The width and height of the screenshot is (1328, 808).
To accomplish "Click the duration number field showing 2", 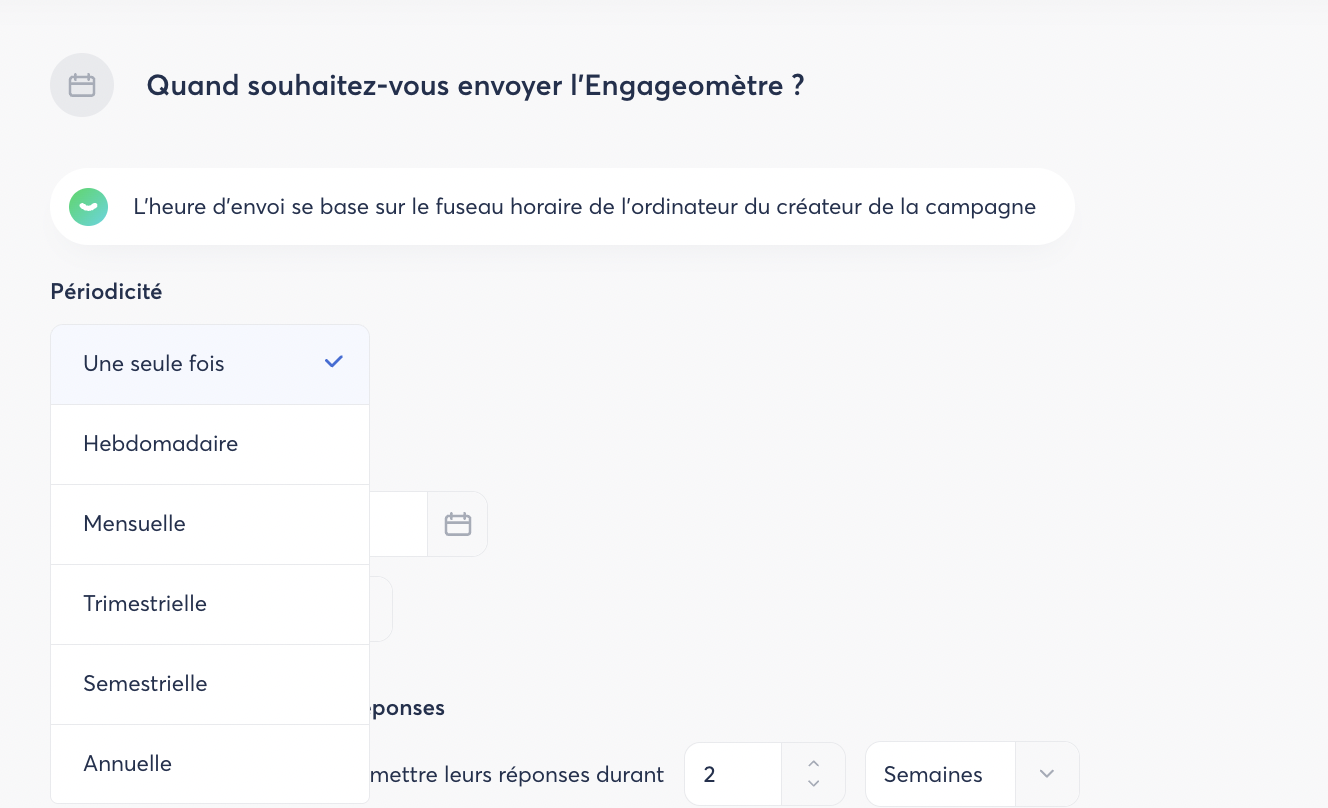I will point(732,774).
